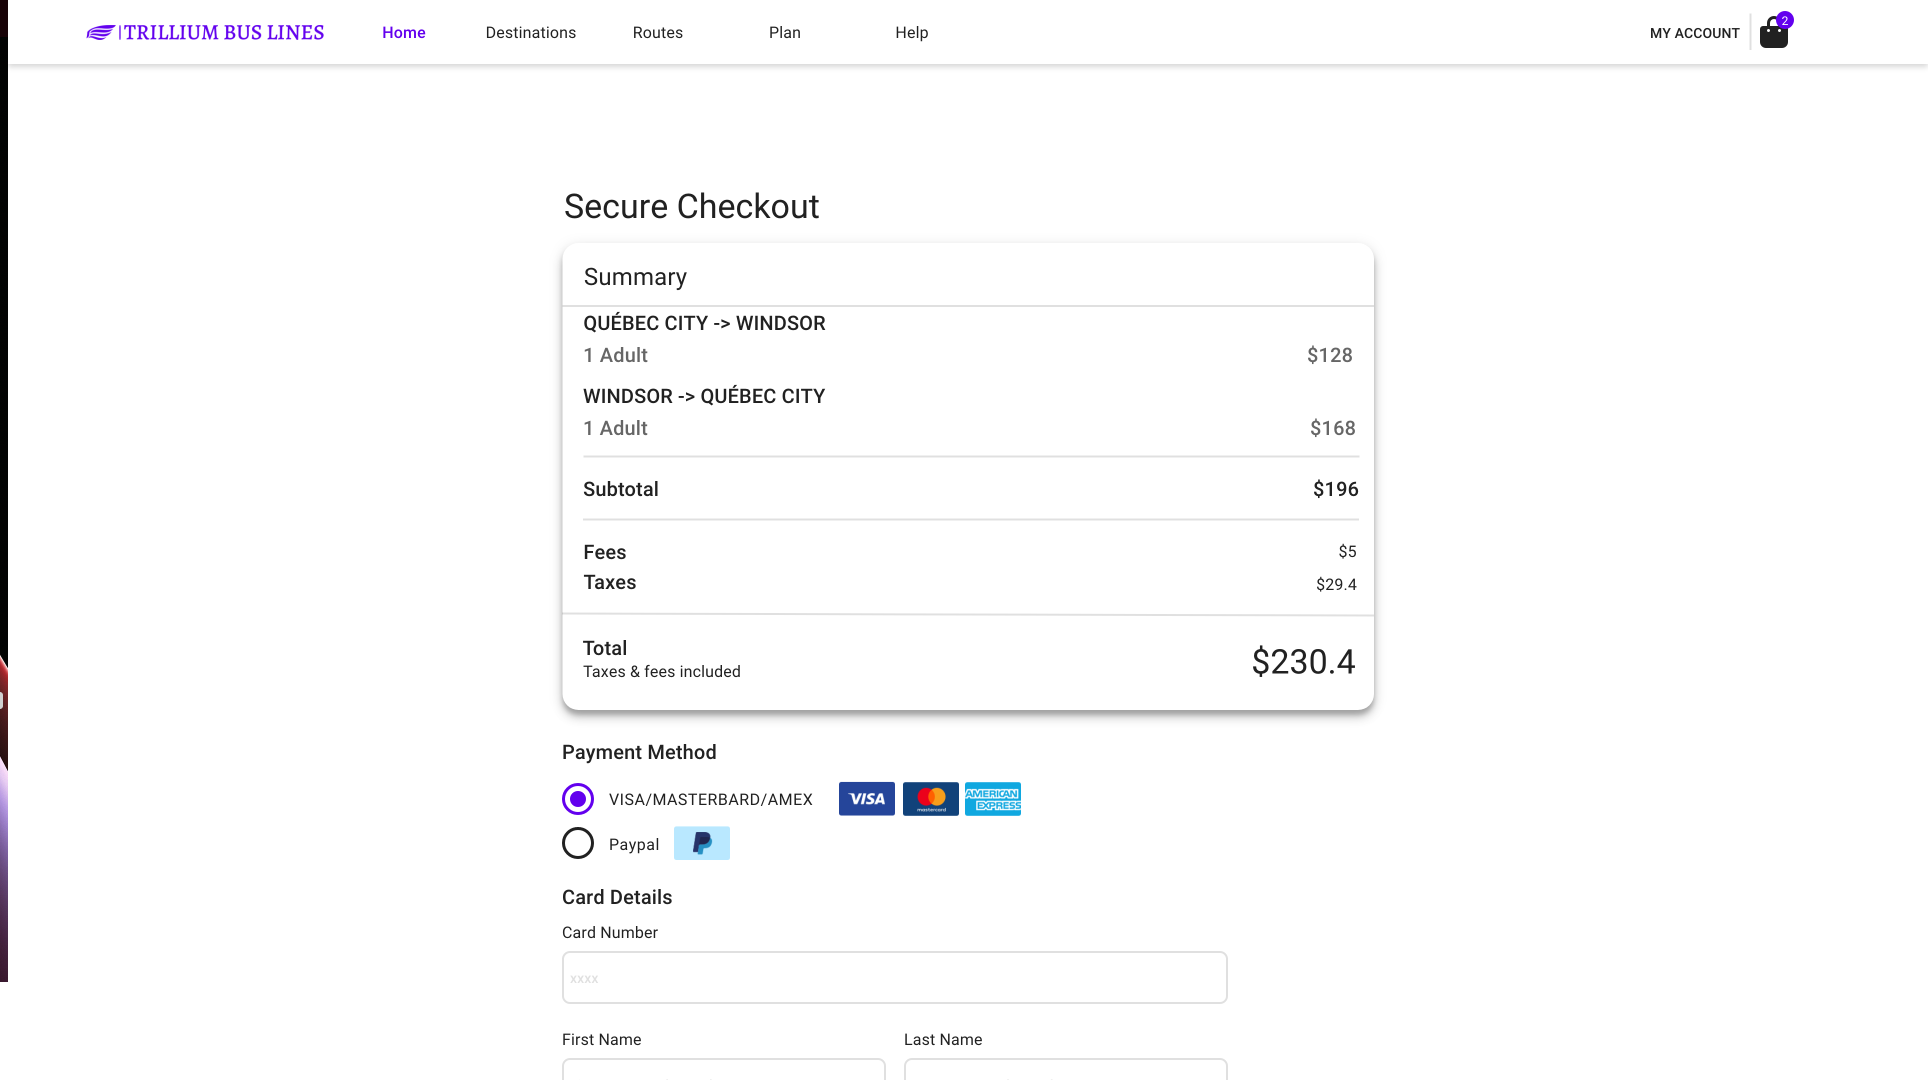
Task: Click Home navigation tab
Action: 404,32
